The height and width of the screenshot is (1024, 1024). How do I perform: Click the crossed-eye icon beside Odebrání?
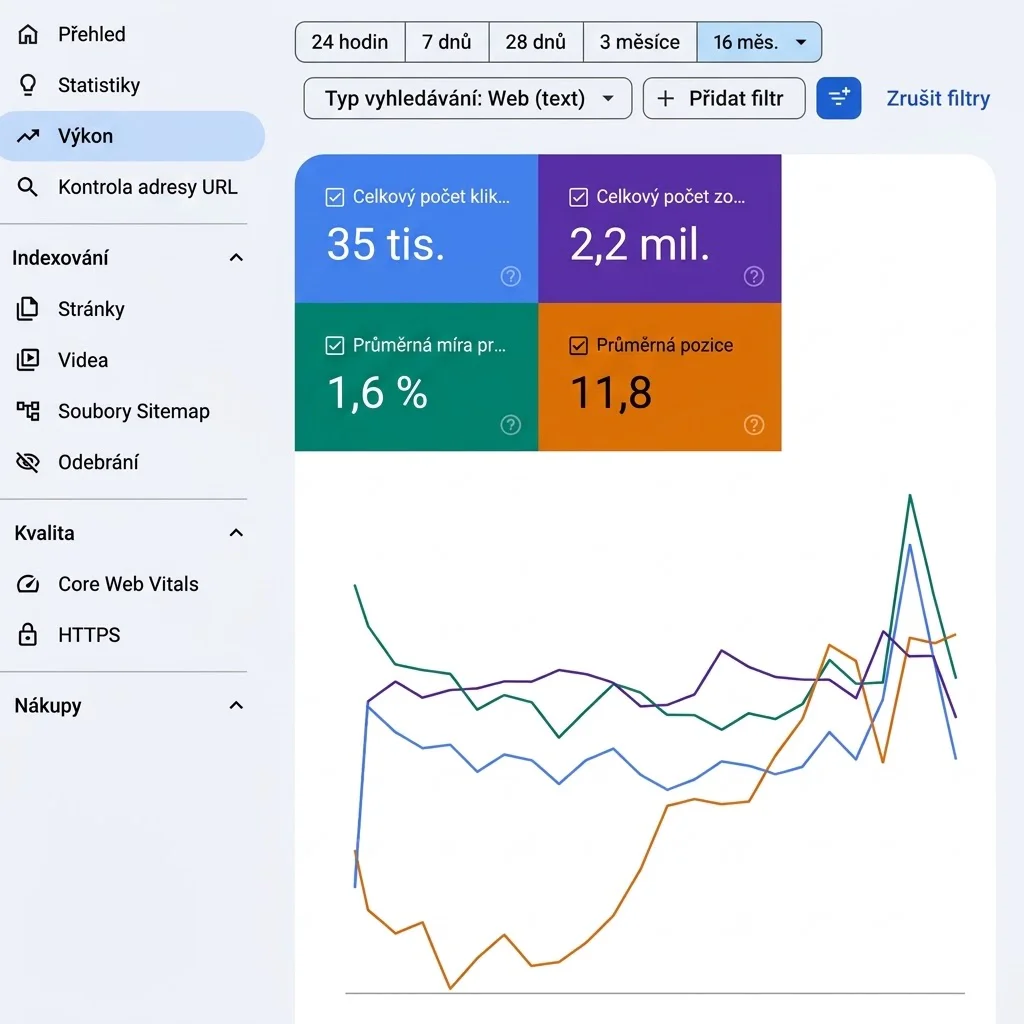click(x=27, y=462)
